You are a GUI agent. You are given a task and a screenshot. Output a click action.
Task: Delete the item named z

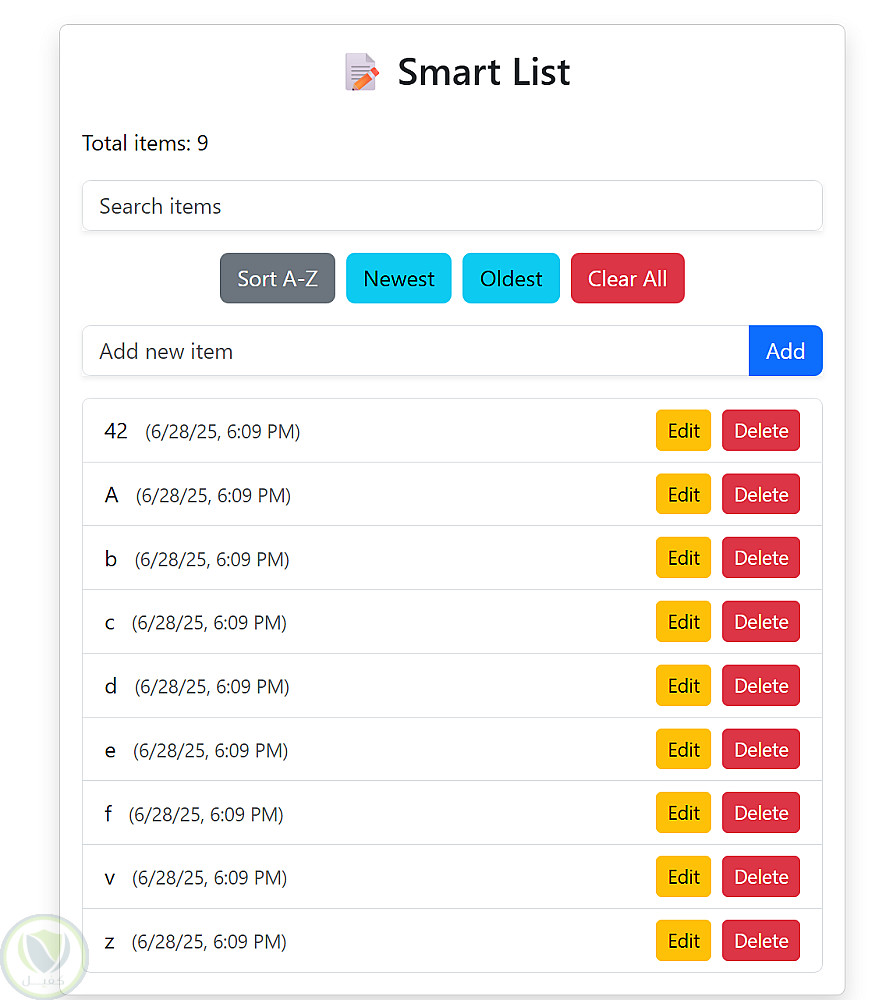[761, 941]
